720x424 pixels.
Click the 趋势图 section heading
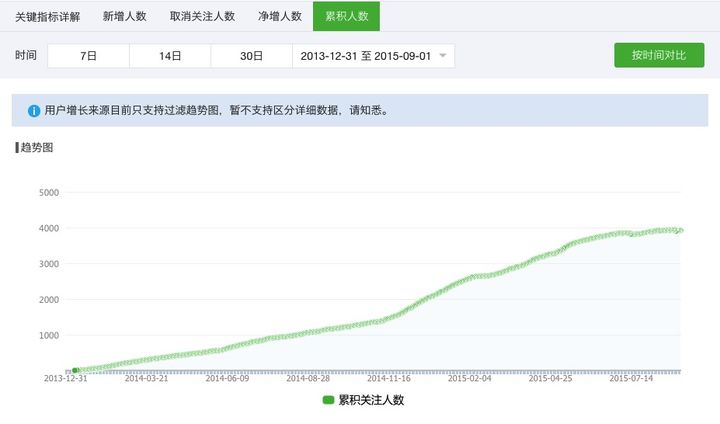(x=37, y=147)
